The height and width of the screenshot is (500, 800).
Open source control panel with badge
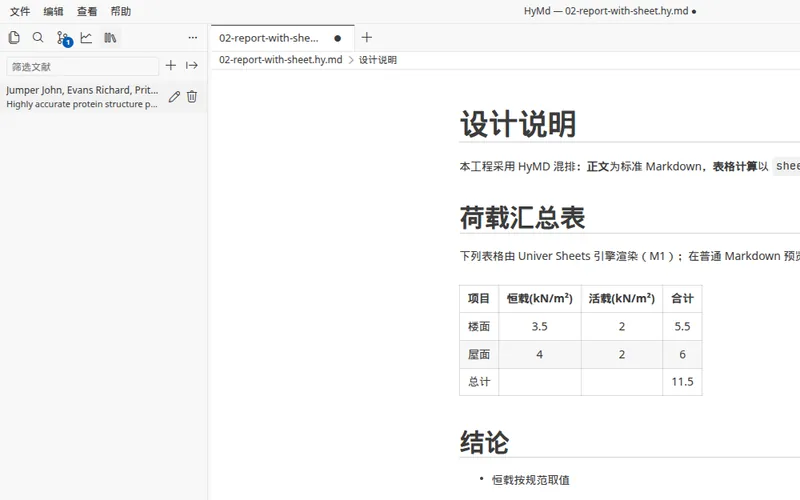pyautogui.click(x=64, y=38)
